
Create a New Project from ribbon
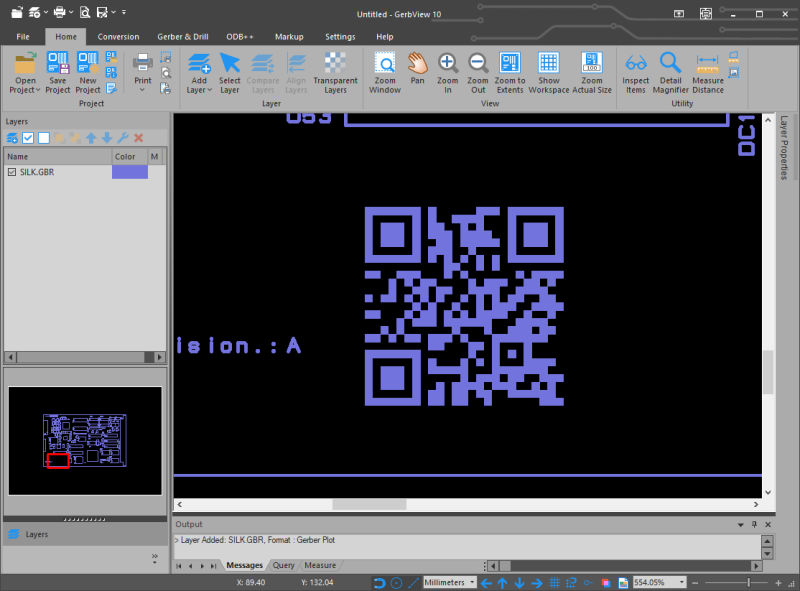pos(88,73)
